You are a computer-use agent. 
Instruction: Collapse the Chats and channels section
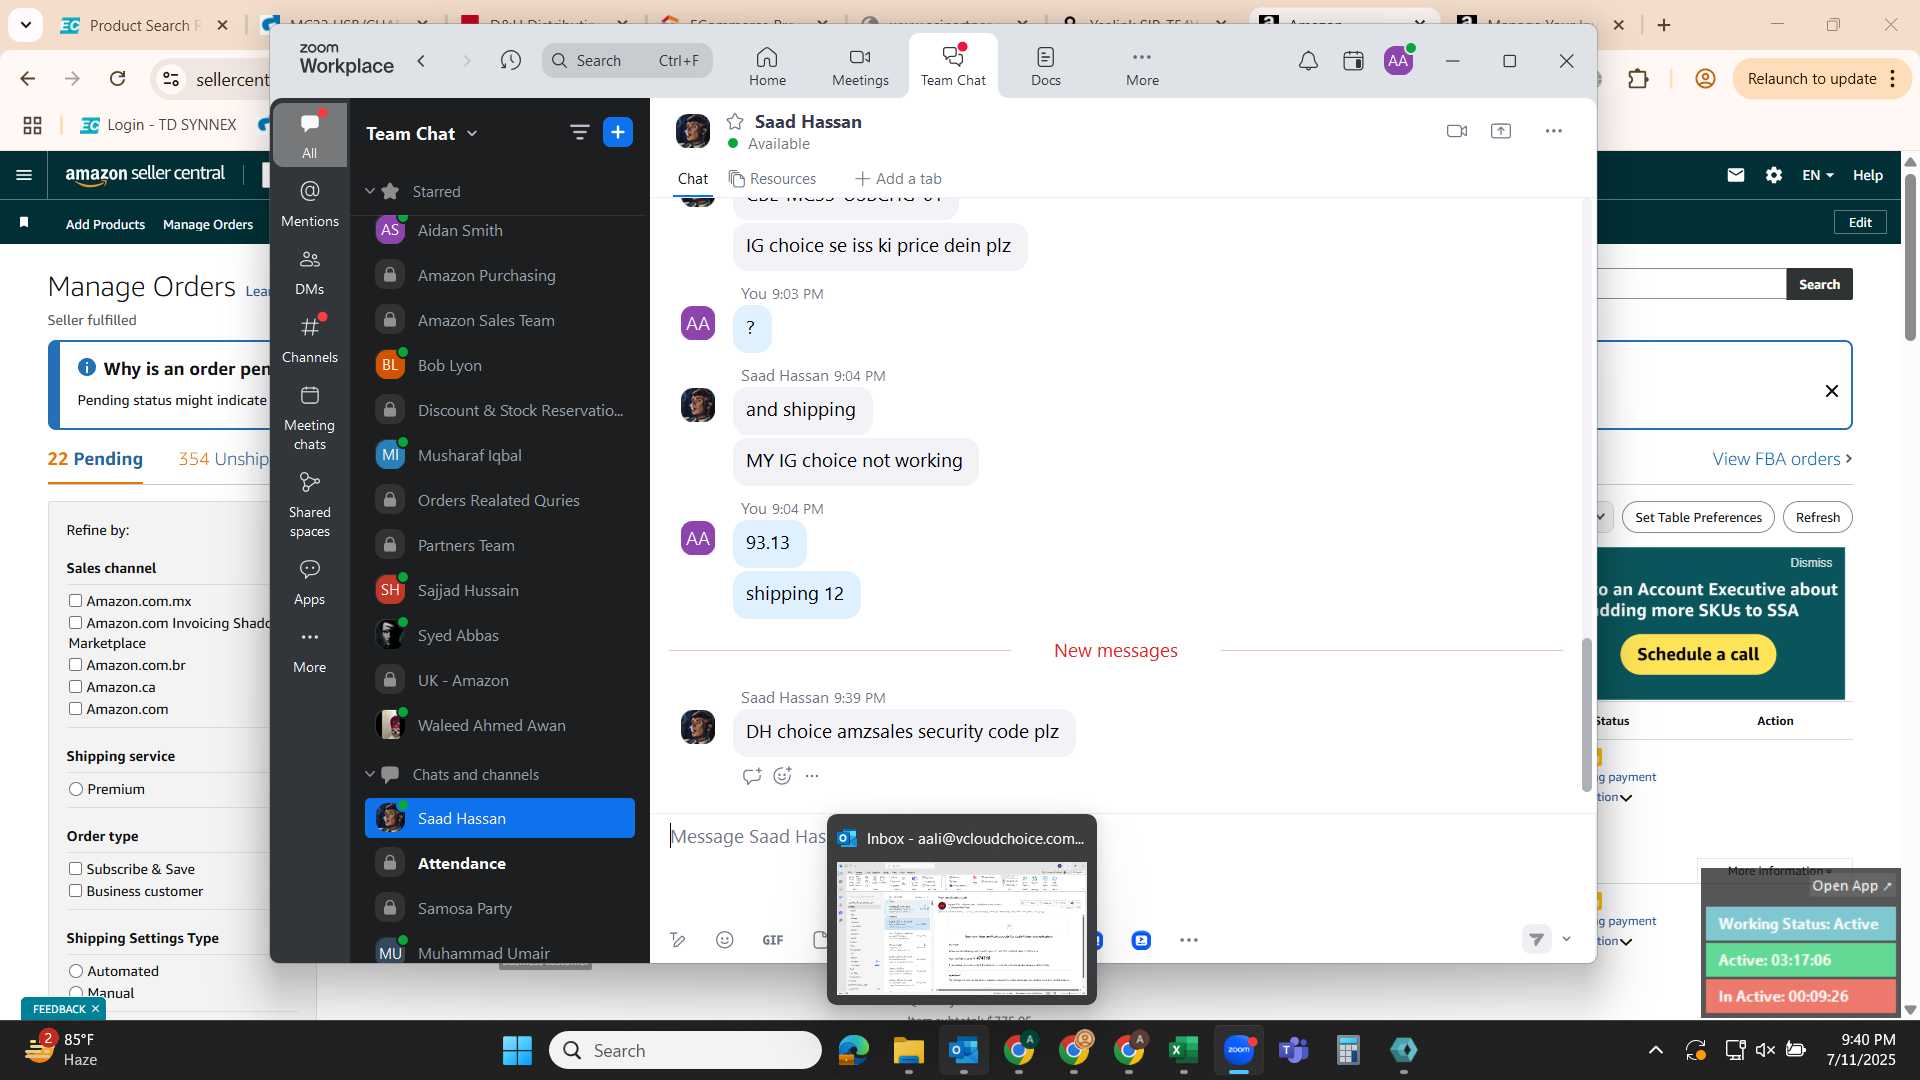(369, 774)
